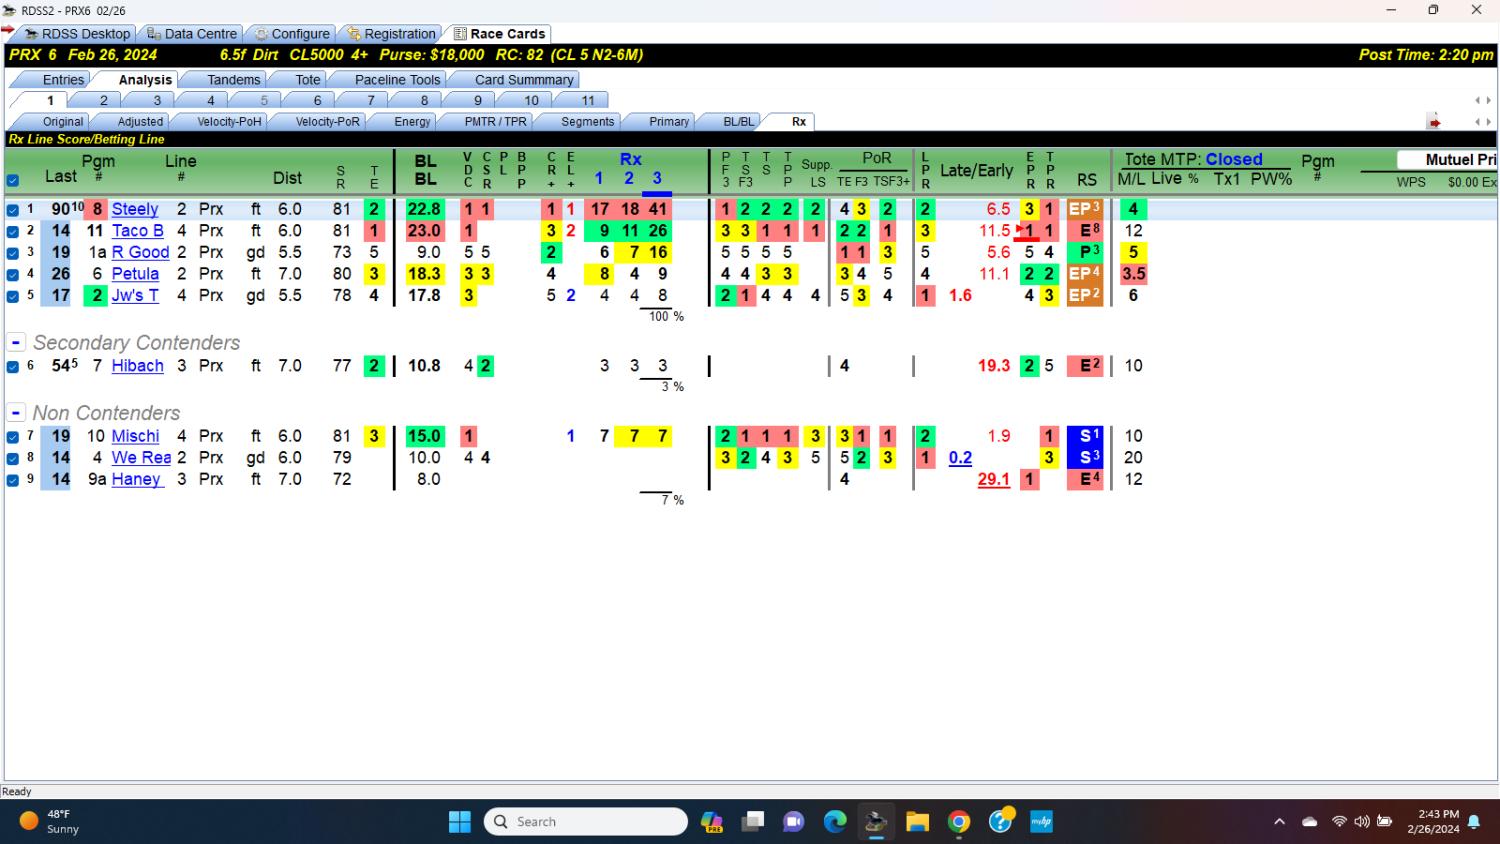The width and height of the screenshot is (1500, 844).
Task: Open the Tandems sub-tab
Action: (233, 80)
